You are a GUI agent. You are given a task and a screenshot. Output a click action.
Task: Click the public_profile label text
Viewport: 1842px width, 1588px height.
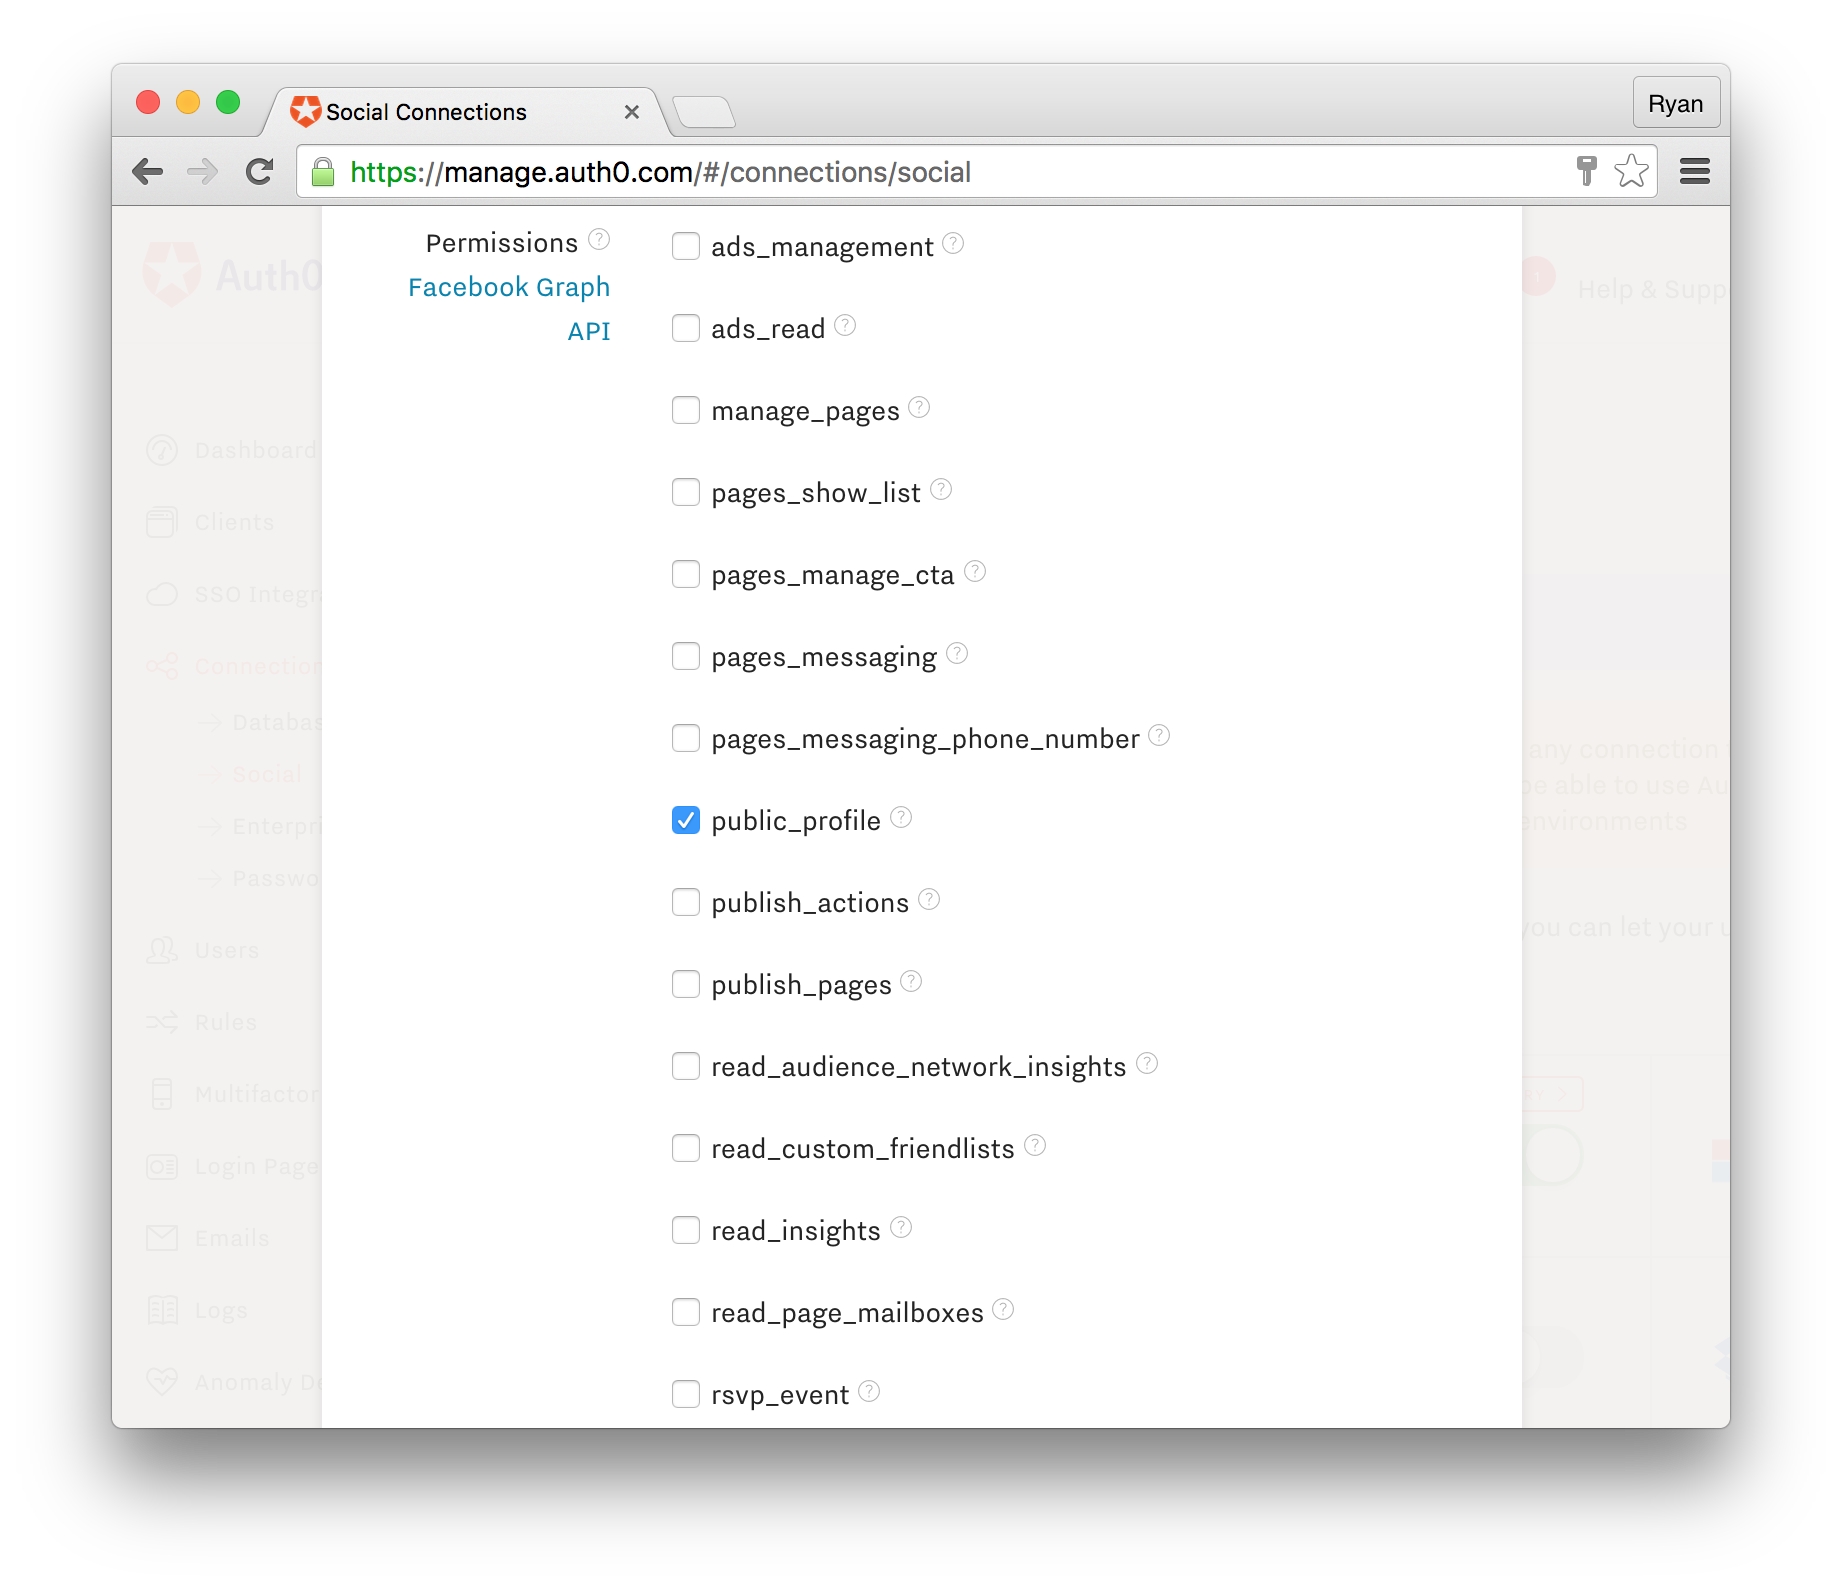[x=796, y=821]
